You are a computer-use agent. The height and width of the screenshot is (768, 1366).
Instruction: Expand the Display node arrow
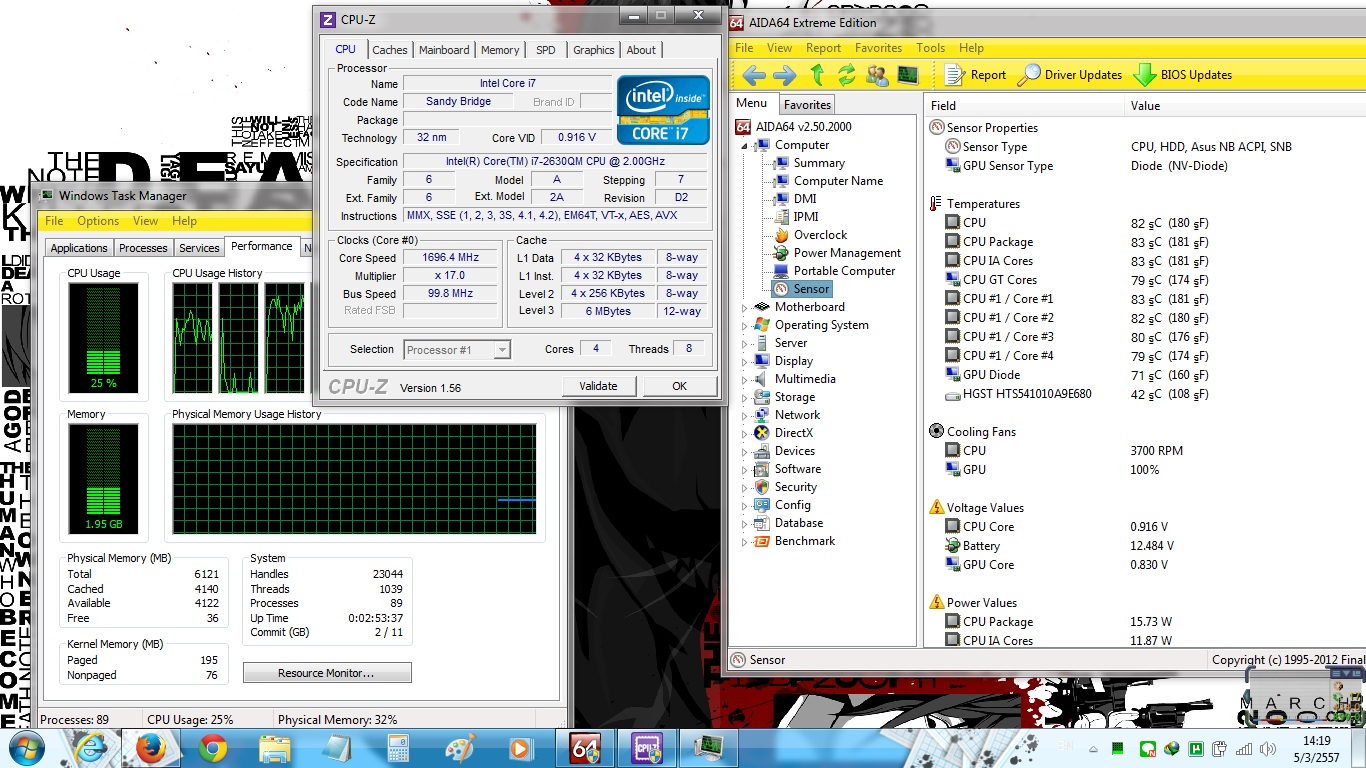[x=744, y=362]
